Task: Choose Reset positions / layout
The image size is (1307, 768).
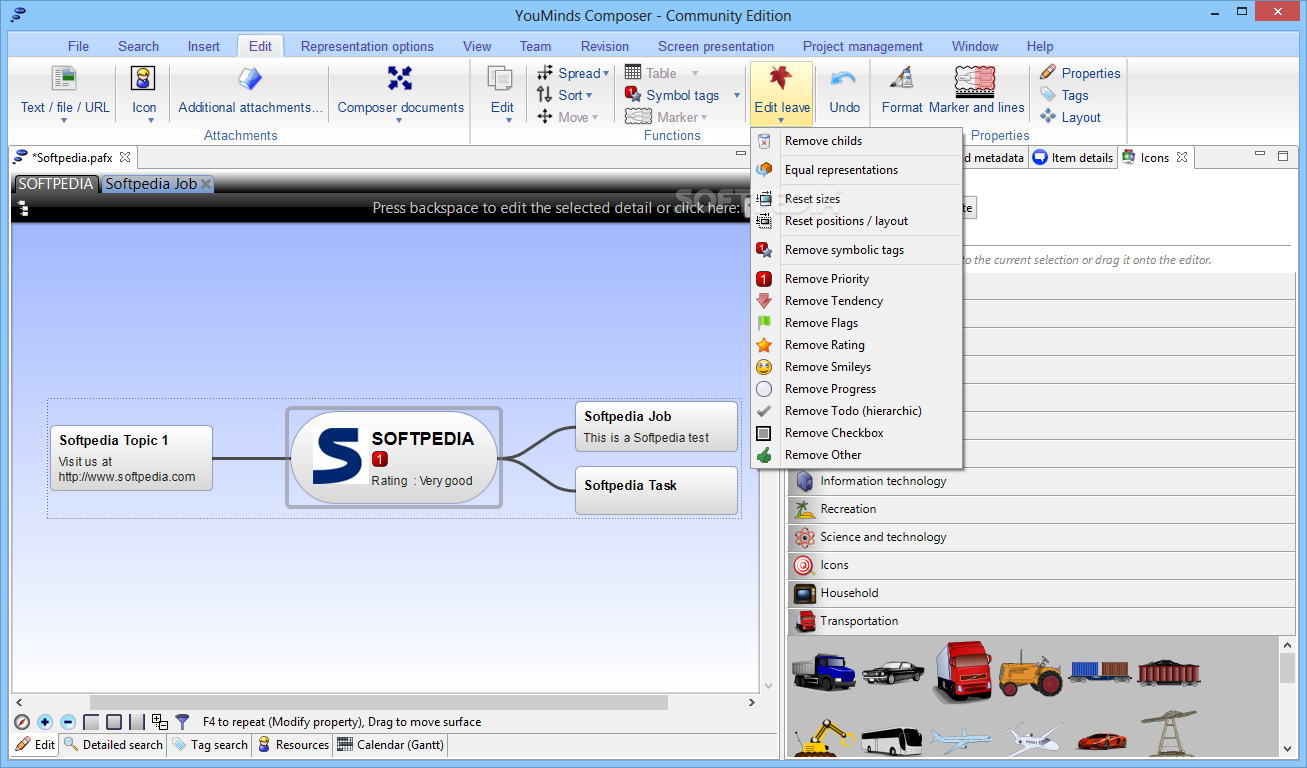Action: point(856,221)
